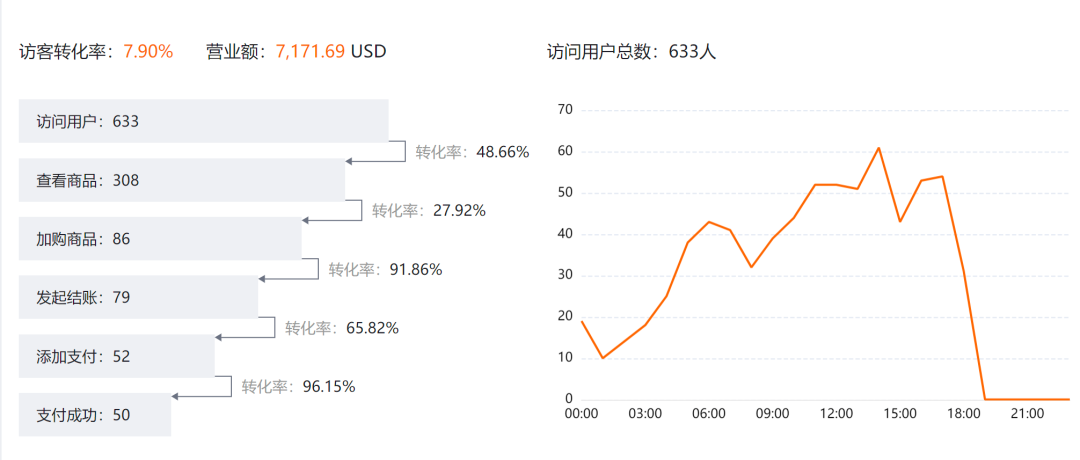Select the 访问用户: 633 funnel bar
1080x460 pixels.
pyautogui.click(x=203, y=121)
